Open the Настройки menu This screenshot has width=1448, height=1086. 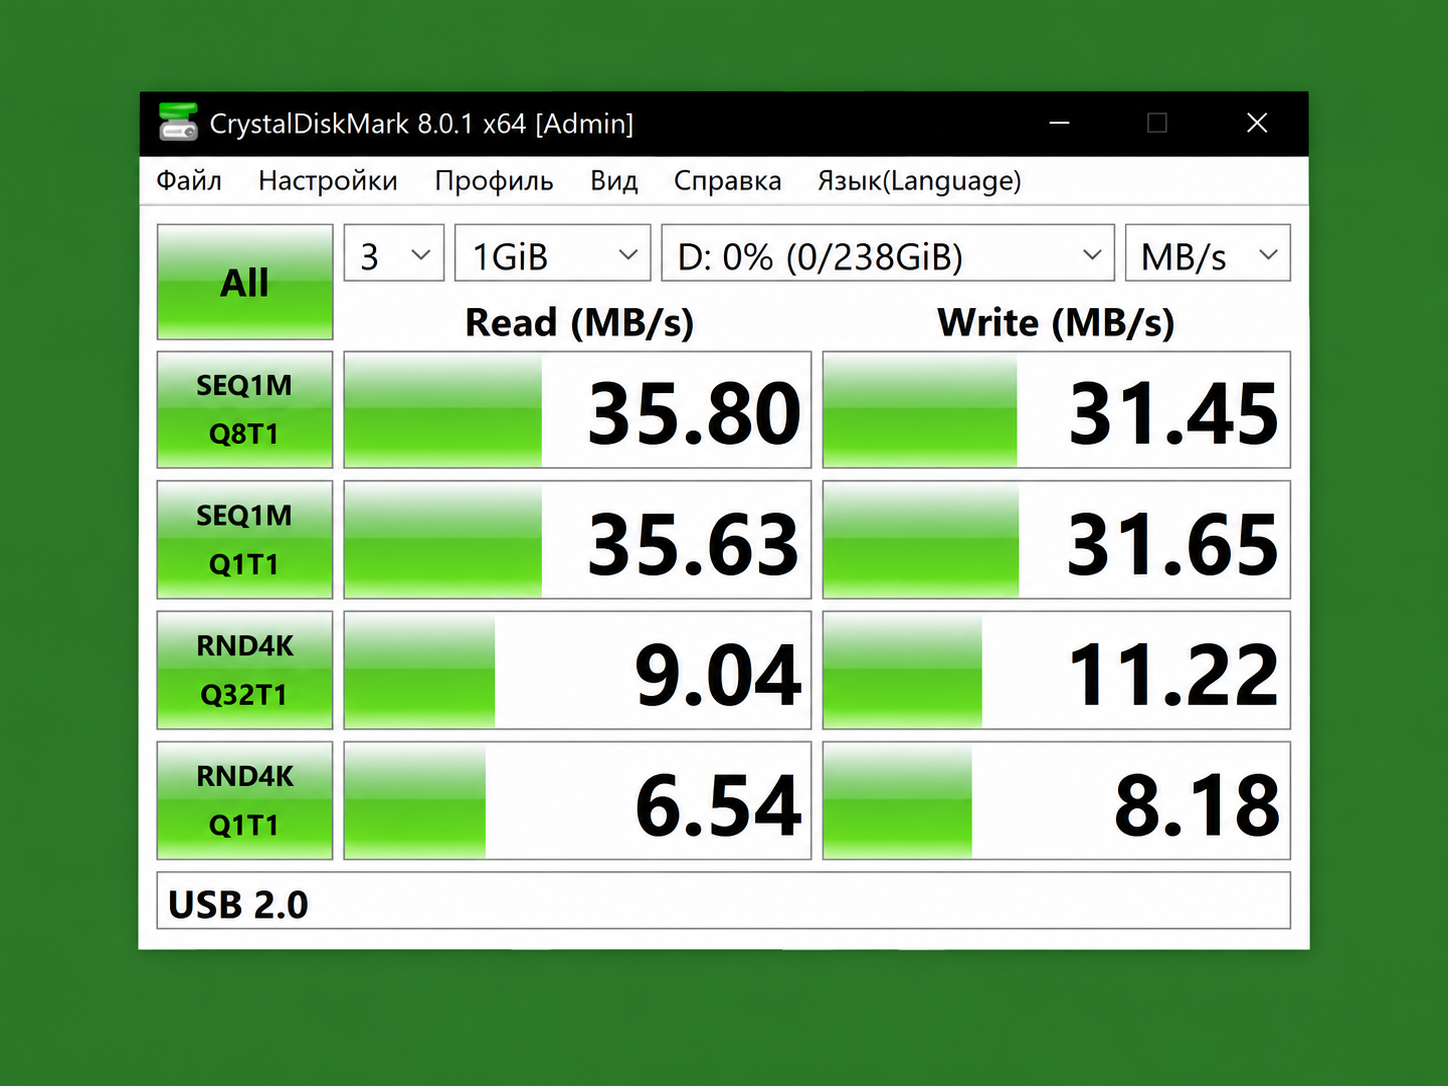point(328,181)
